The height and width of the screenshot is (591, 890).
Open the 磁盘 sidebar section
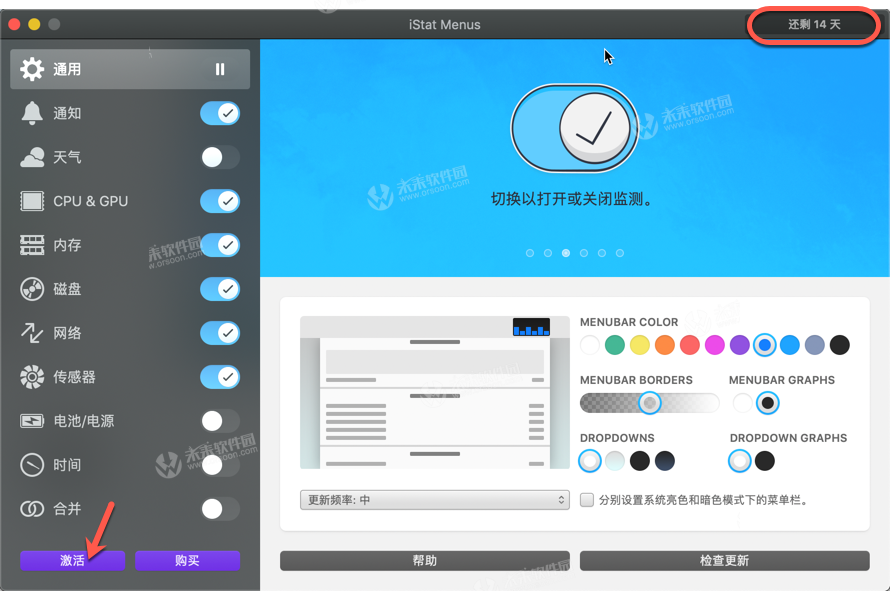(x=130, y=289)
